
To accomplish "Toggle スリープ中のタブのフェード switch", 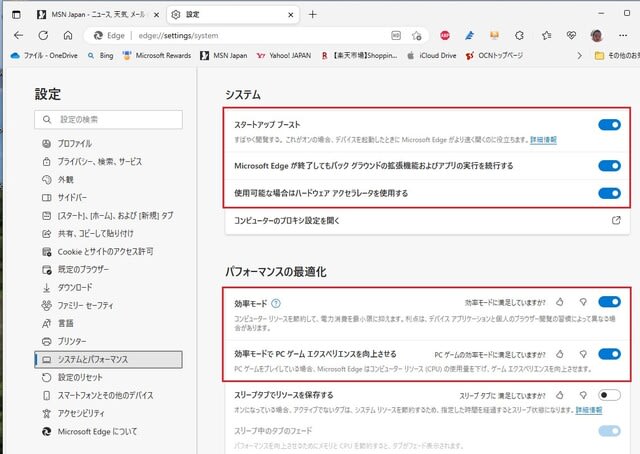I will coord(609,431).
